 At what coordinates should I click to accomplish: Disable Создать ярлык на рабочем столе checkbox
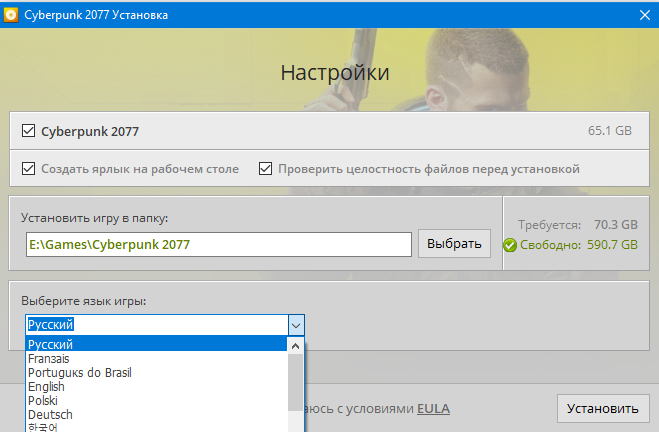[x=28, y=169]
